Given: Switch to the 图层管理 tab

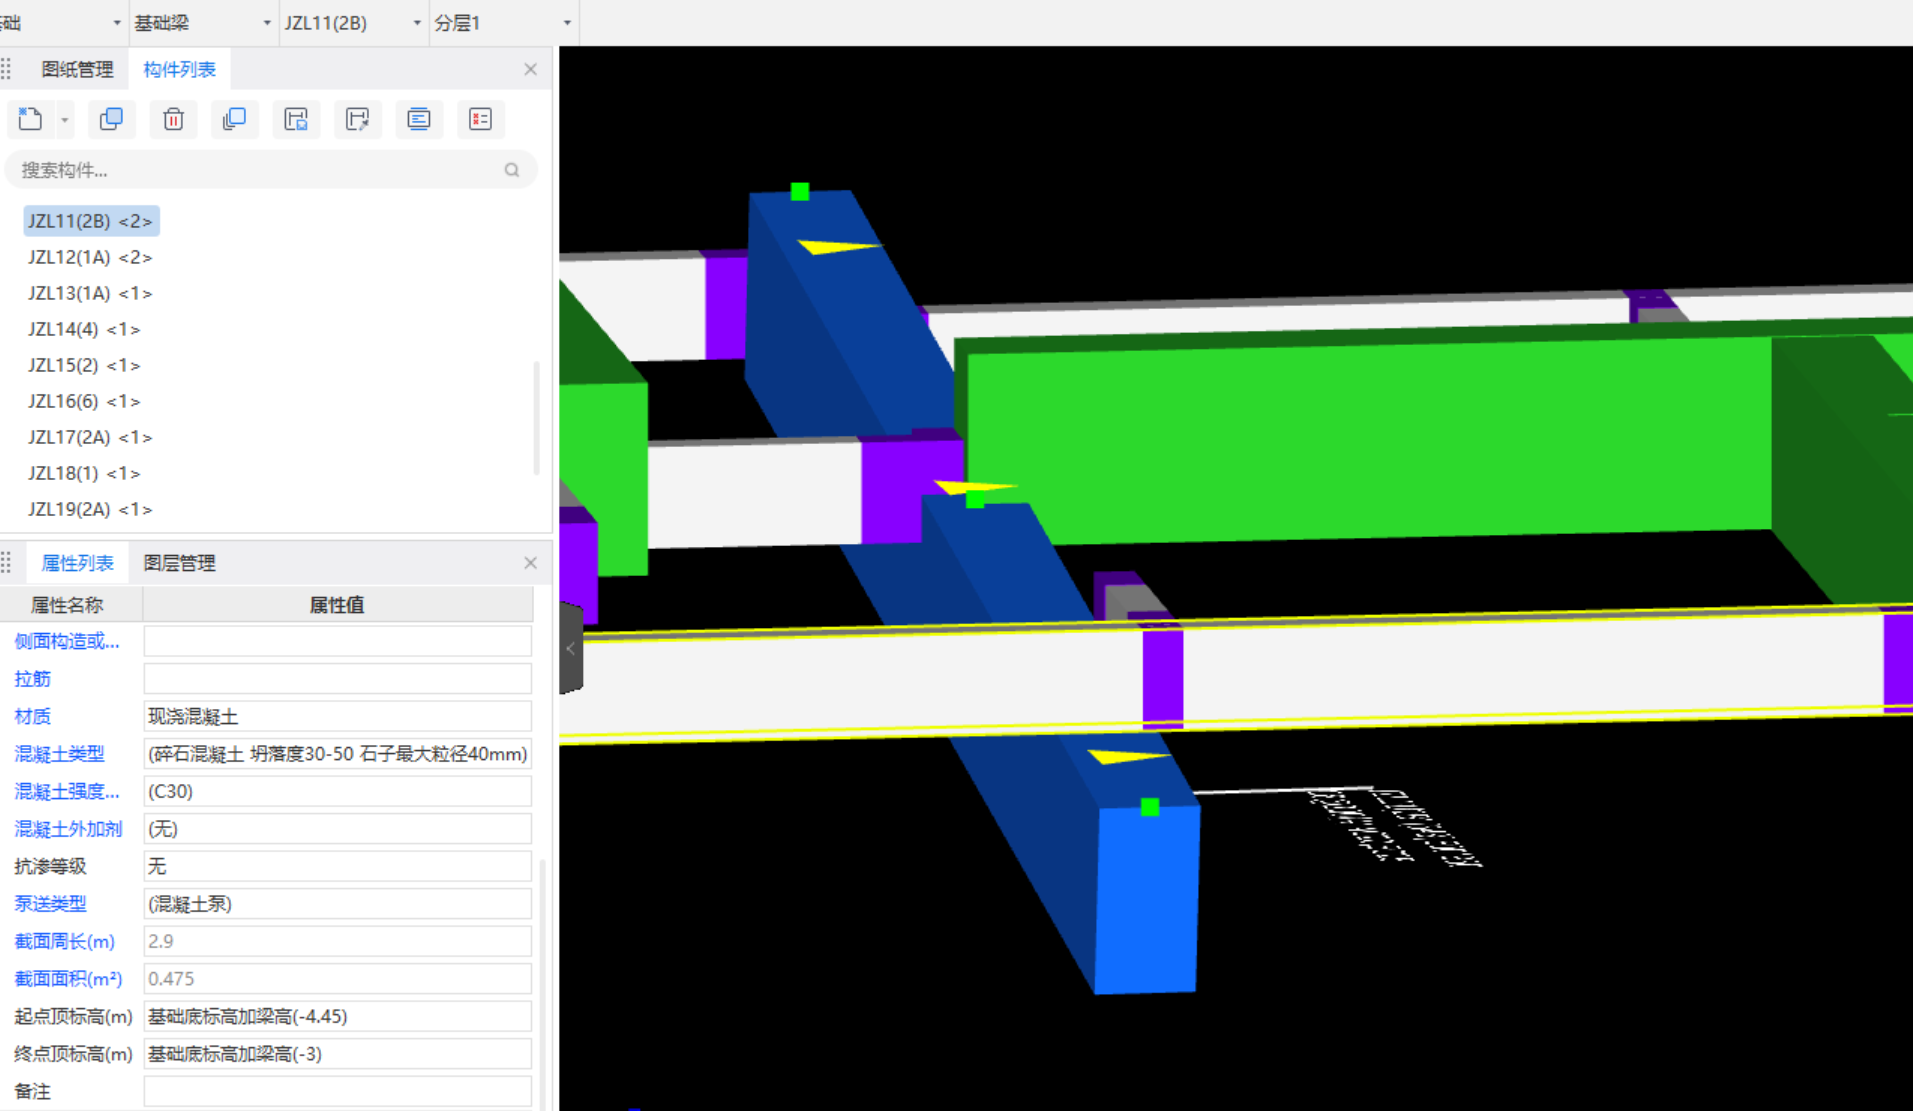Looking at the screenshot, I should pyautogui.click(x=179, y=563).
